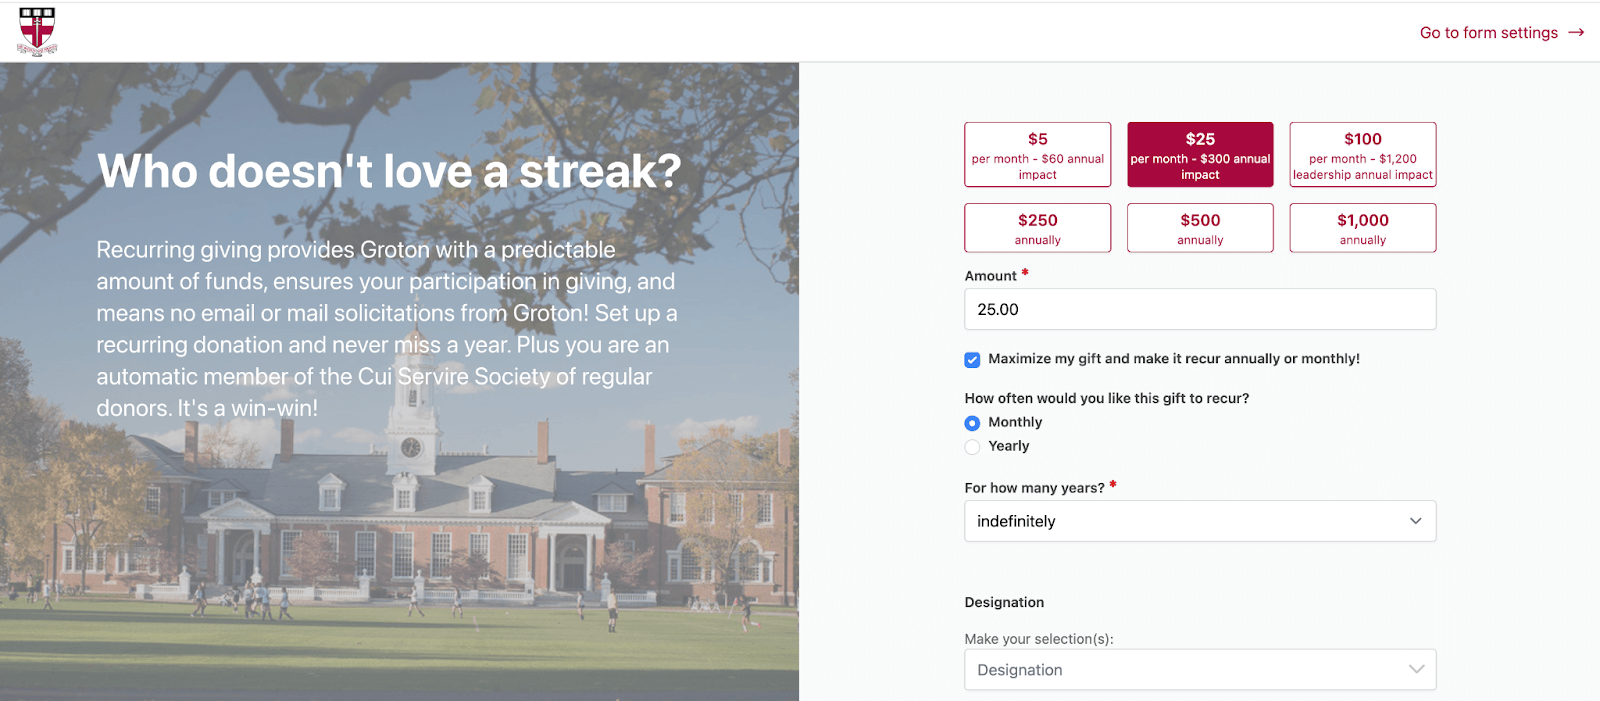Click the Groton School crest logo
The image size is (1600, 701).
[37, 31]
